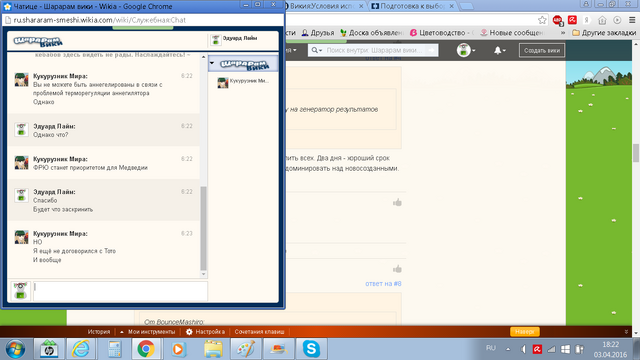640x360 pixels.
Task: Open the Paint app from the taskbar
Action: coord(245,349)
